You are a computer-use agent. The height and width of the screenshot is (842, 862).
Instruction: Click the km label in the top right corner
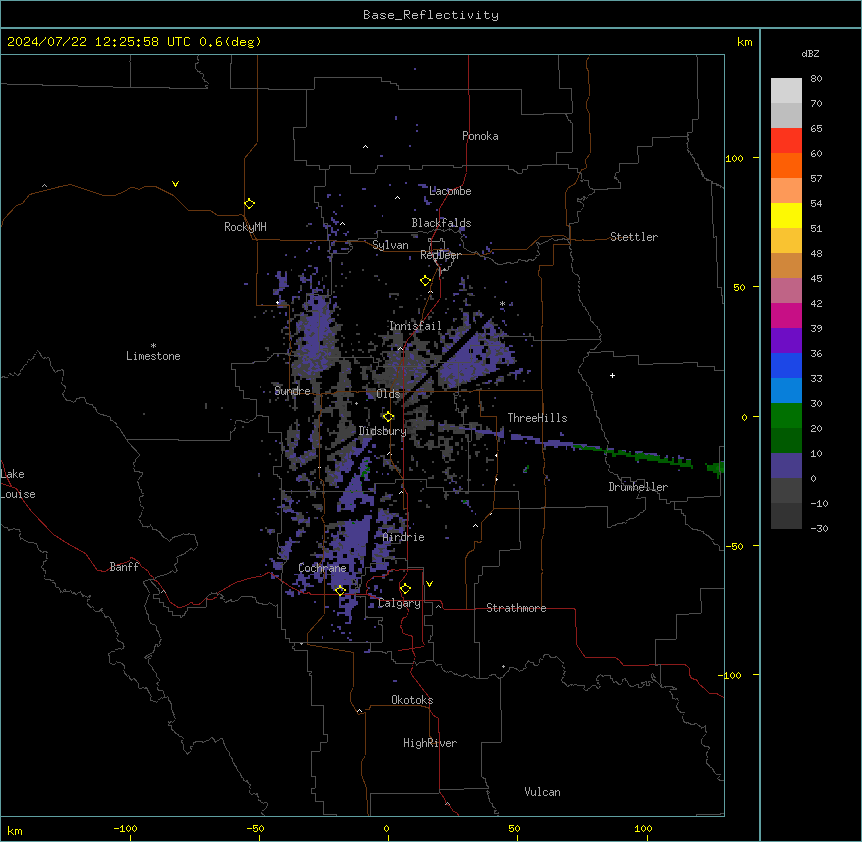[745, 42]
